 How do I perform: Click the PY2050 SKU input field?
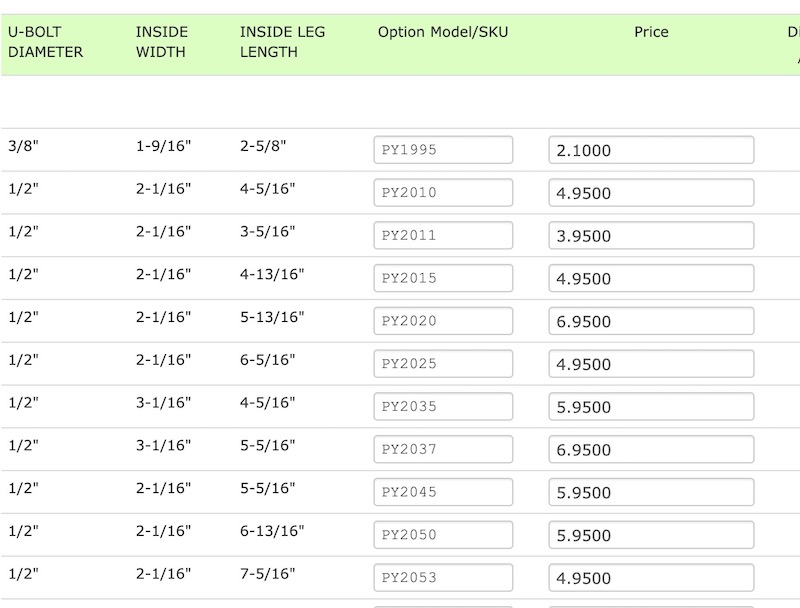point(443,536)
